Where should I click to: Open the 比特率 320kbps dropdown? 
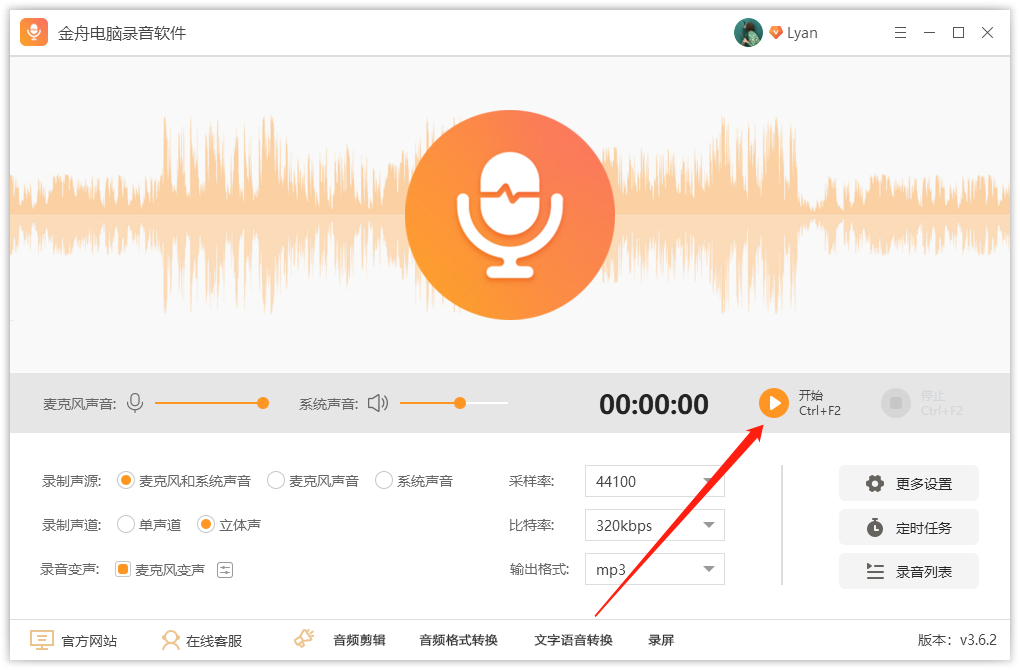(654, 526)
